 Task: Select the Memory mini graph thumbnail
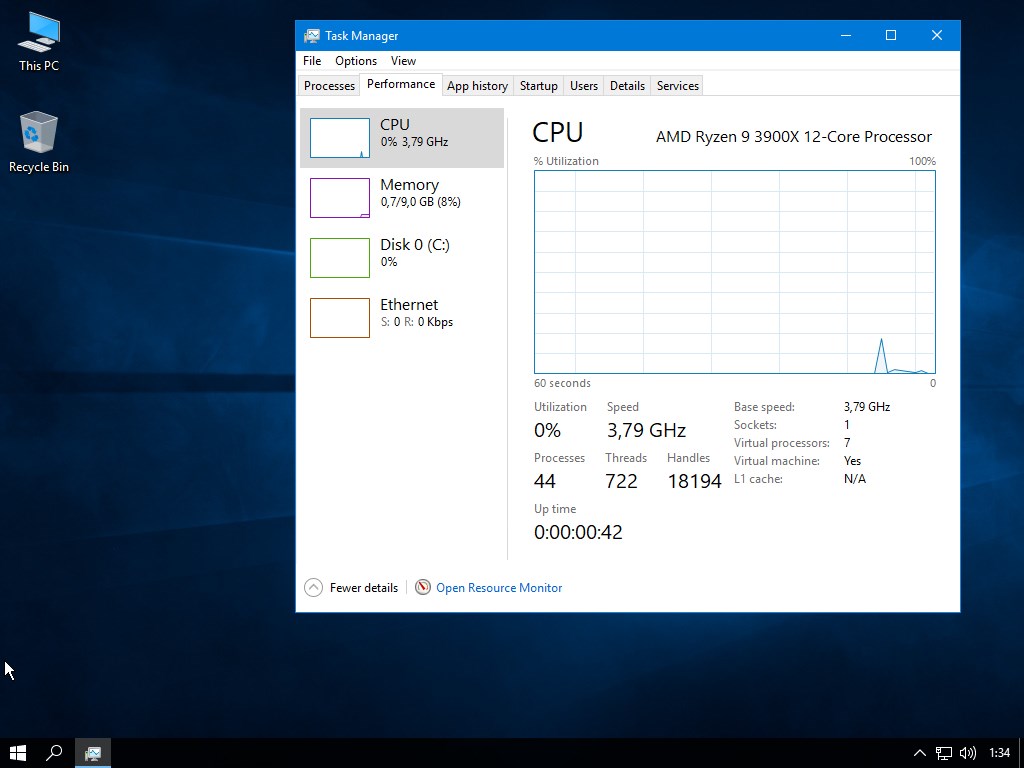click(x=340, y=198)
